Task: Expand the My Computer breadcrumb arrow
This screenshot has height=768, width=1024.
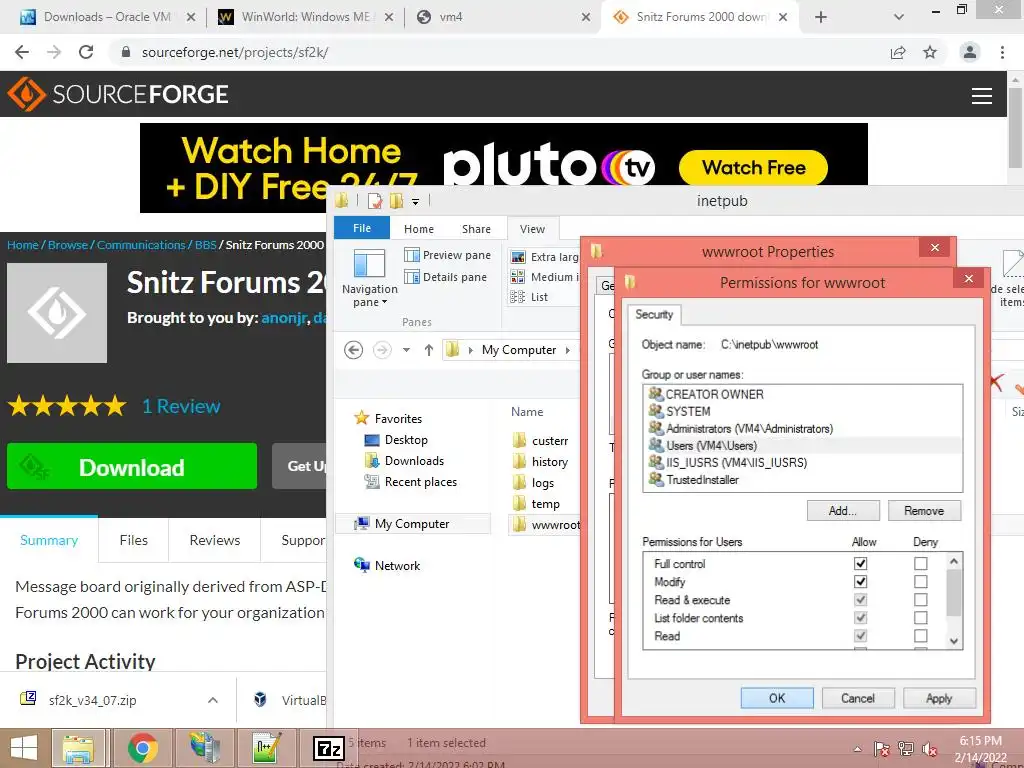Action: (568, 350)
